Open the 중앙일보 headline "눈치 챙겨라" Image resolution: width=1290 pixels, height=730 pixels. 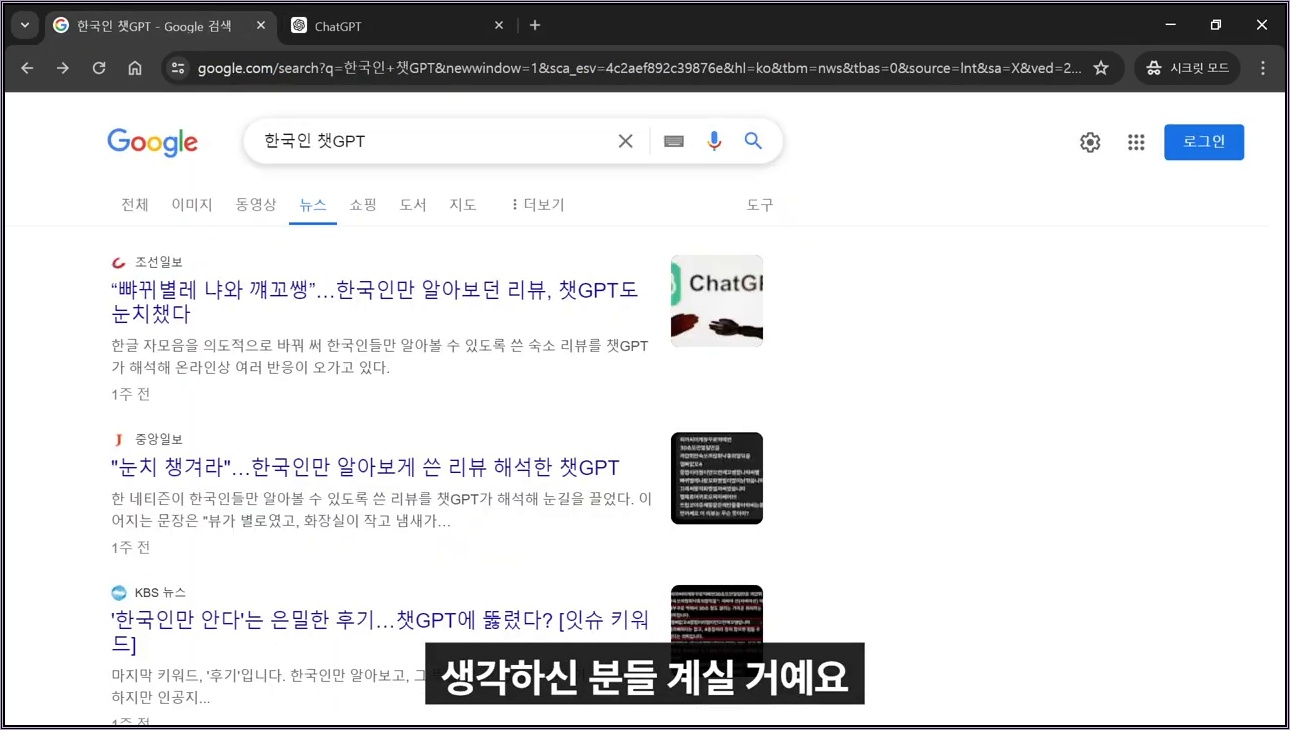[x=365, y=468]
